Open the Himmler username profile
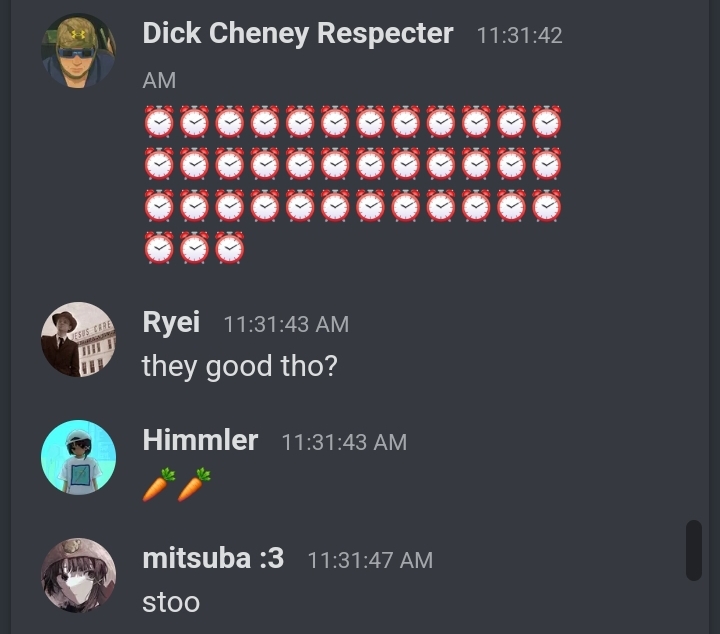Image resolution: width=720 pixels, height=634 pixels. [200, 440]
